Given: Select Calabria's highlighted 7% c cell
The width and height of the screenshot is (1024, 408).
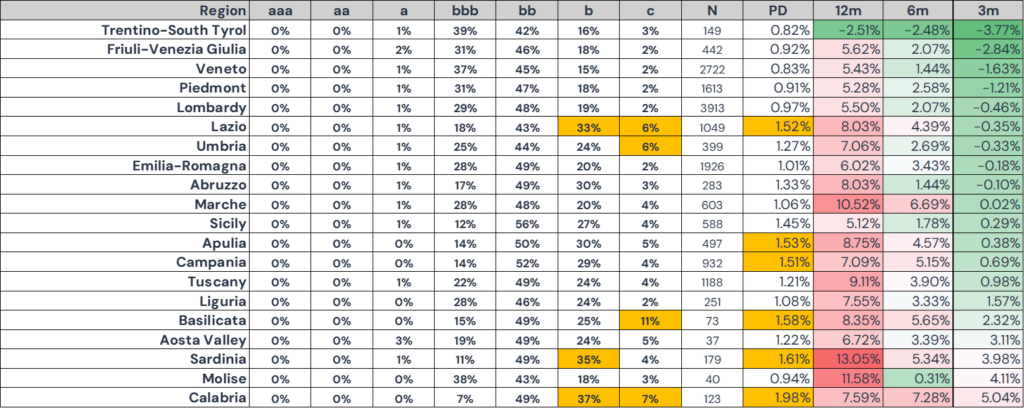Looking at the screenshot, I should (650, 398).
